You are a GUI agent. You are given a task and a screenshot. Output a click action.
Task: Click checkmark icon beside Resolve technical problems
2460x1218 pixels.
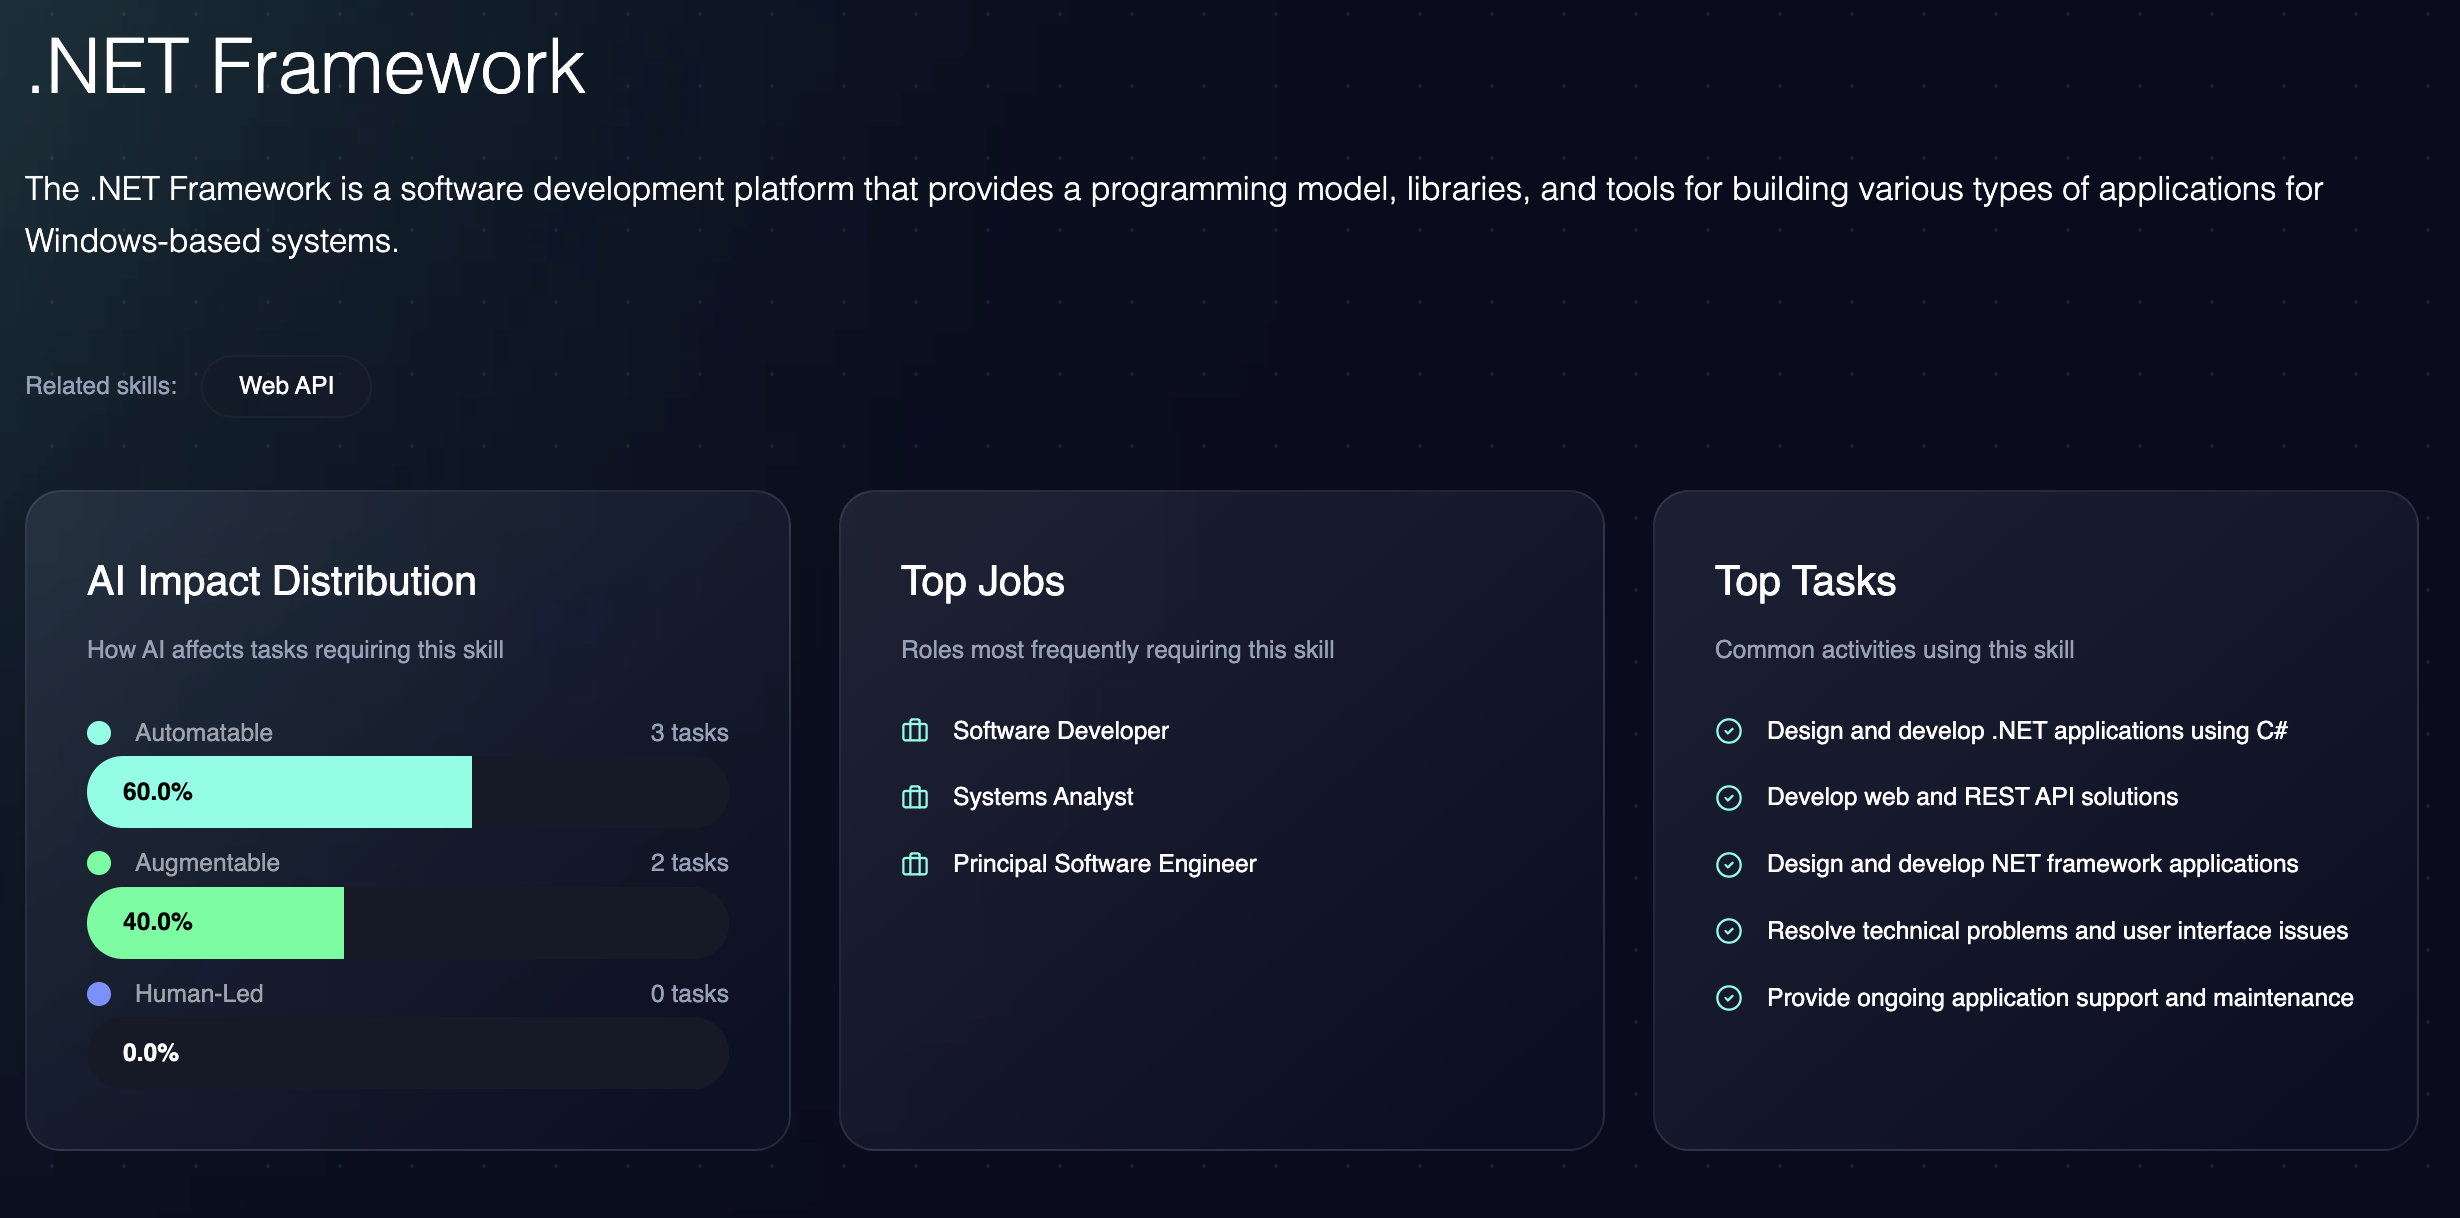pyautogui.click(x=1728, y=931)
